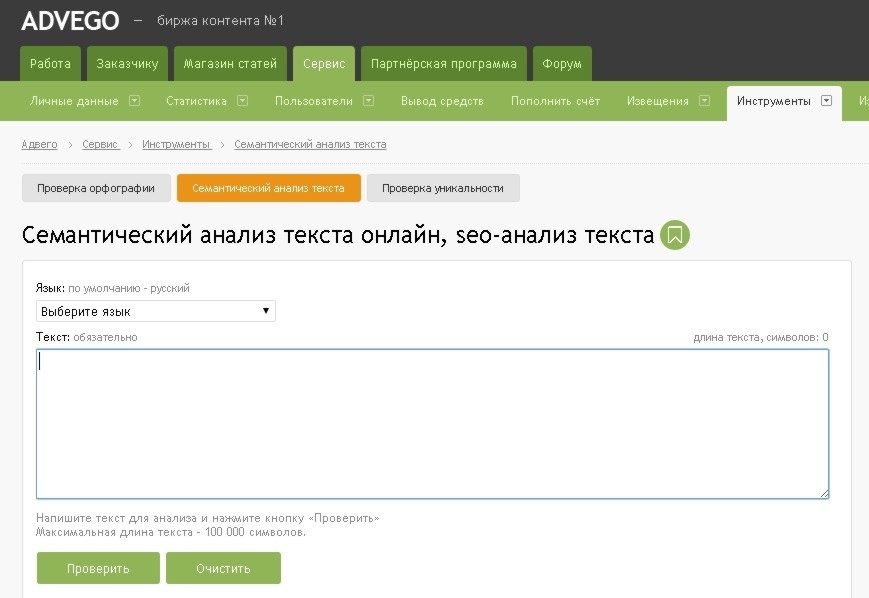Viewport: 869px width, 598px height.
Task: Select Пополнить счёт in the submenu
Action: [x=555, y=101]
